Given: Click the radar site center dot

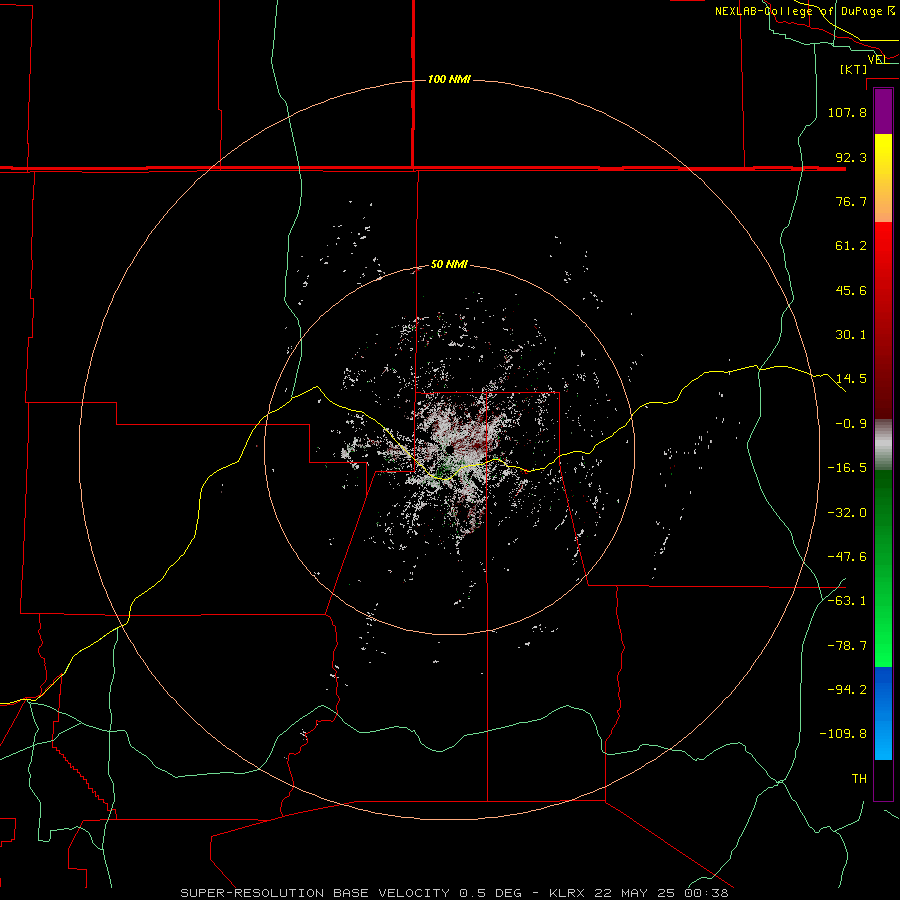Looking at the screenshot, I should (x=448, y=451).
